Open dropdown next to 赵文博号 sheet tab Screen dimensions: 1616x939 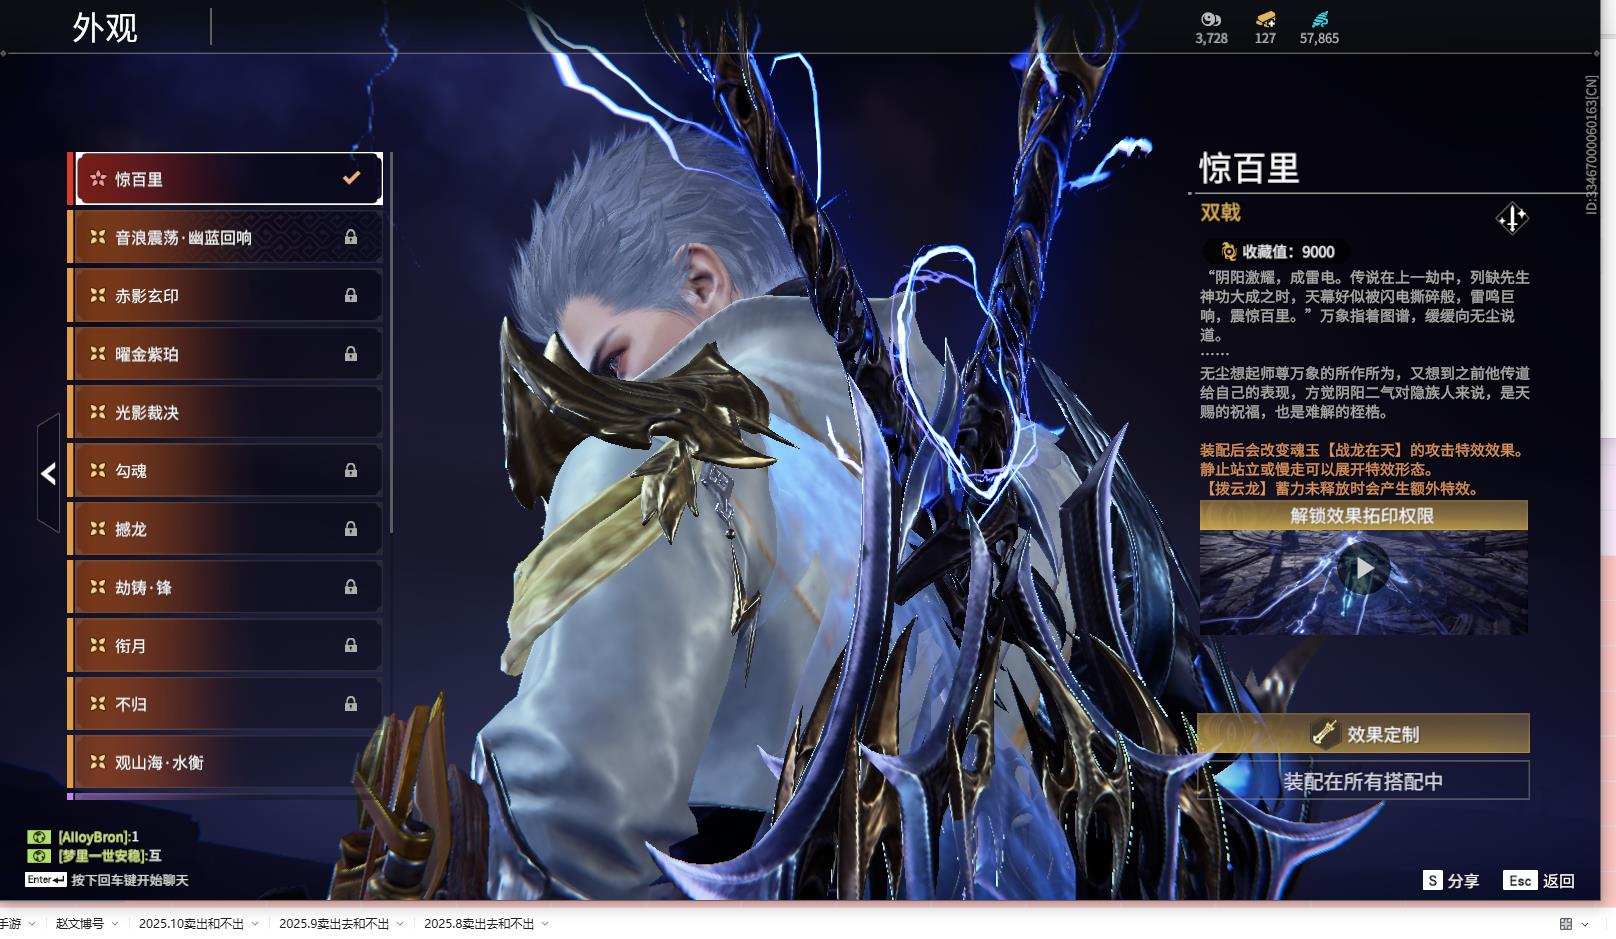tap(115, 924)
